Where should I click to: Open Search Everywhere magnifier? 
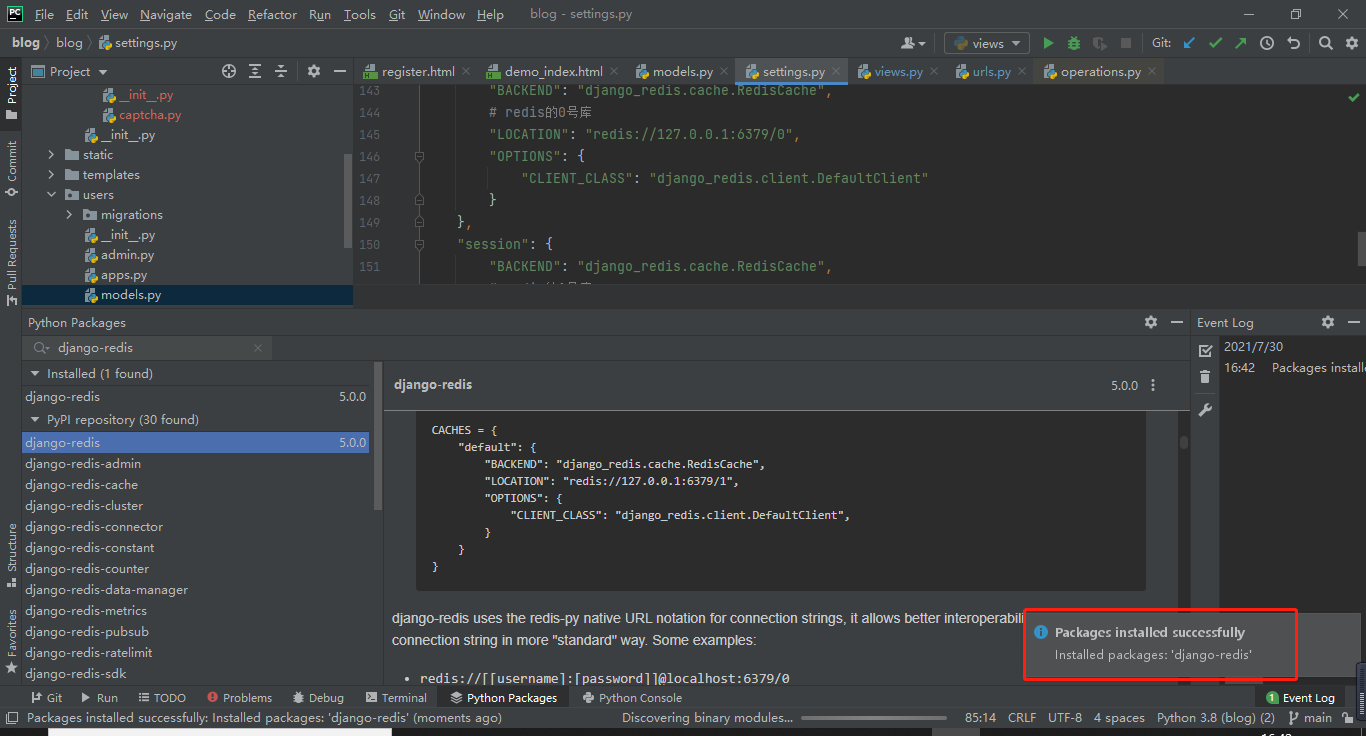tap(1325, 43)
